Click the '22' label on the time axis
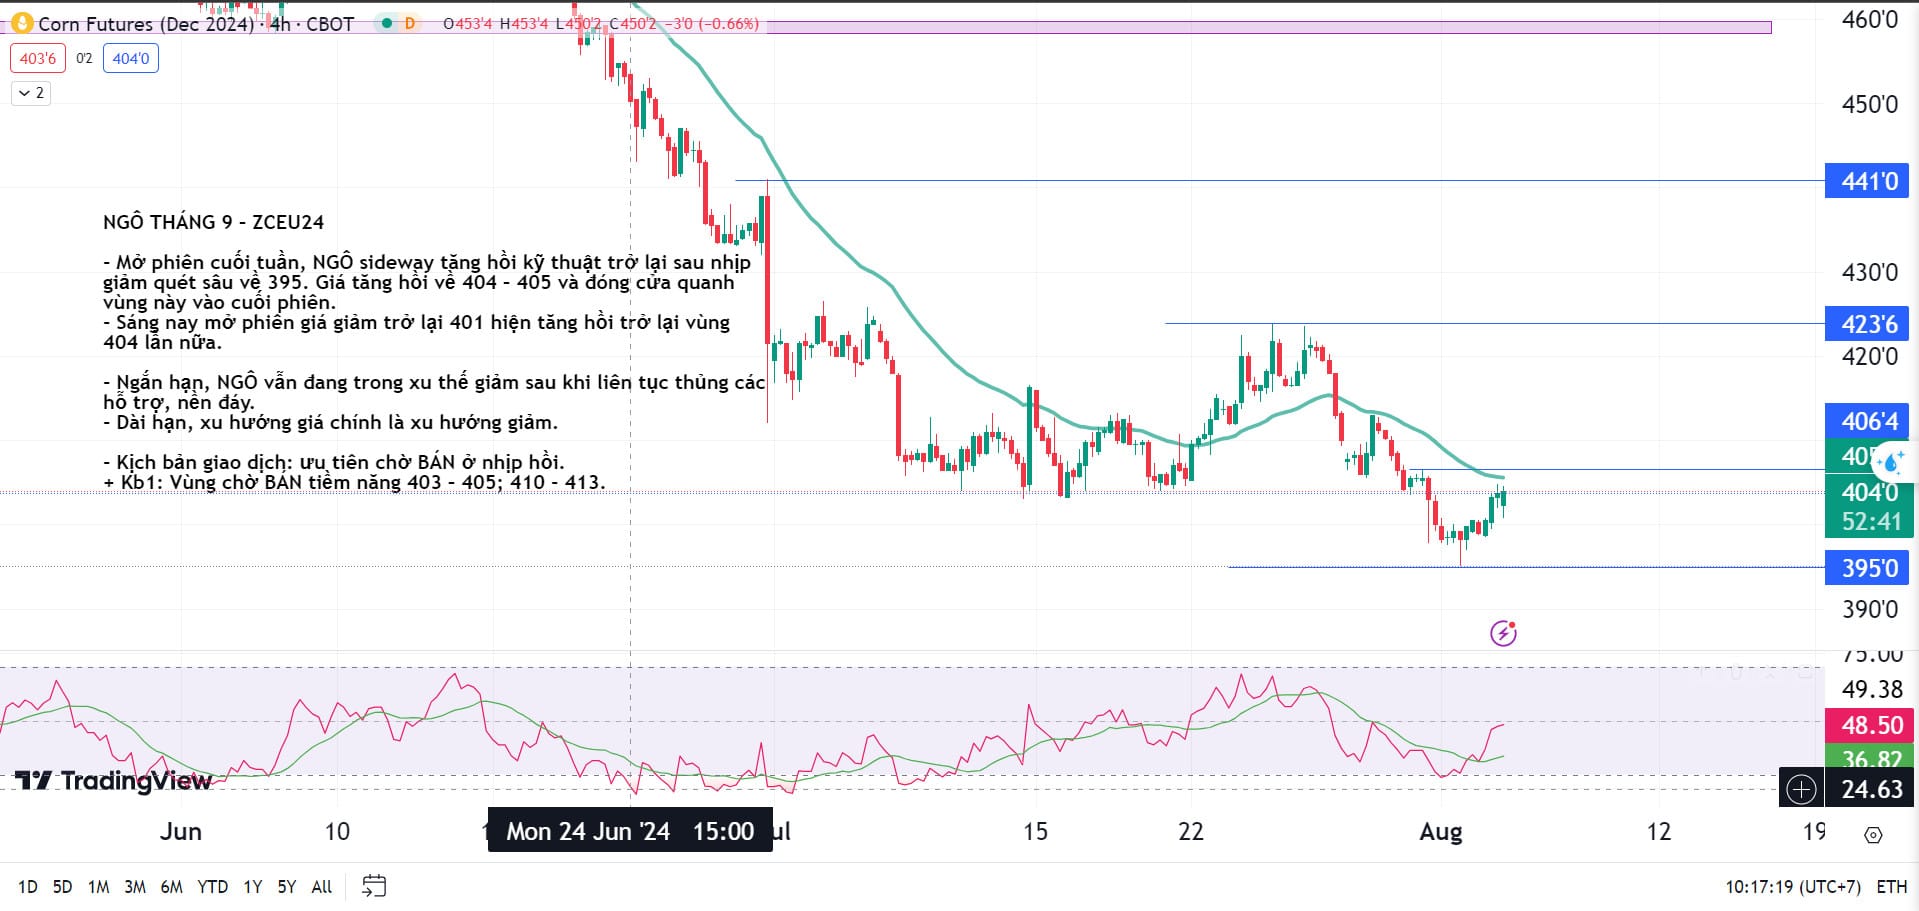Image resolution: width=1919 pixels, height=911 pixels. [1191, 832]
